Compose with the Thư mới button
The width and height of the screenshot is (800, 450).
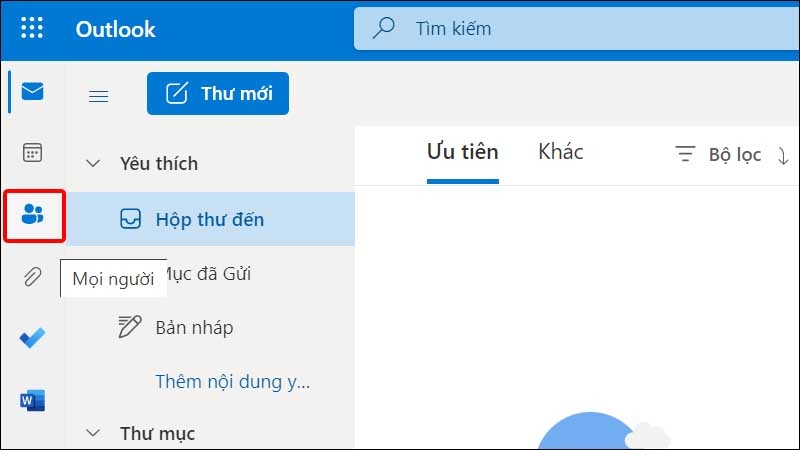click(x=218, y=93)
